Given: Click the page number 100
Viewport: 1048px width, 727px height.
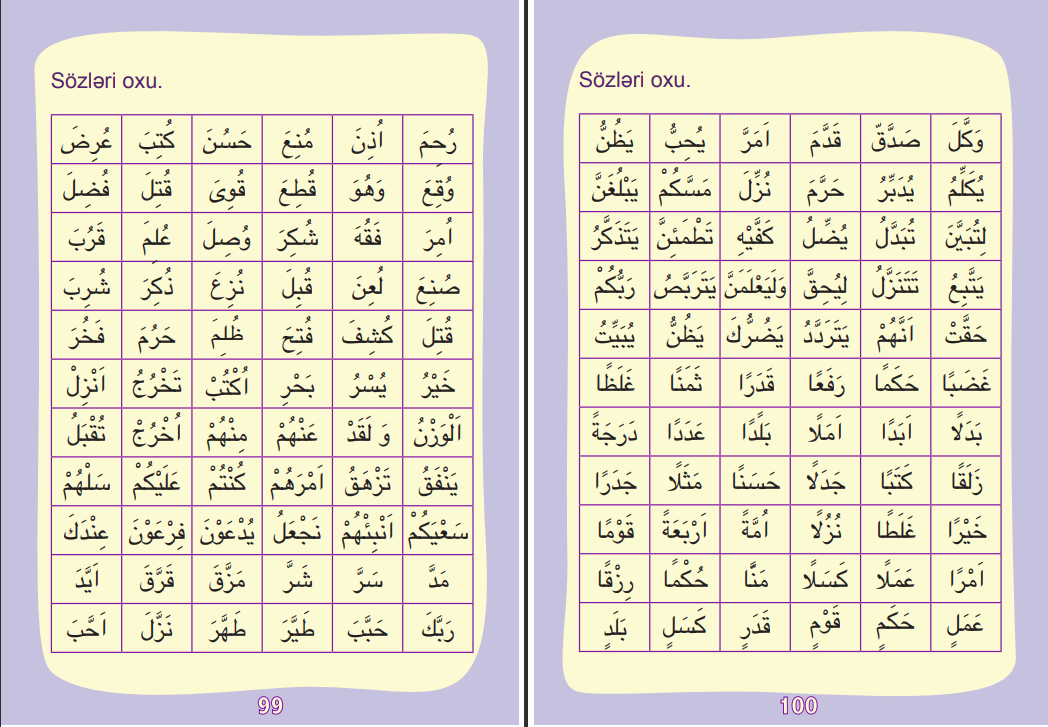Looking at the screenshot, I should pos(798,706).
